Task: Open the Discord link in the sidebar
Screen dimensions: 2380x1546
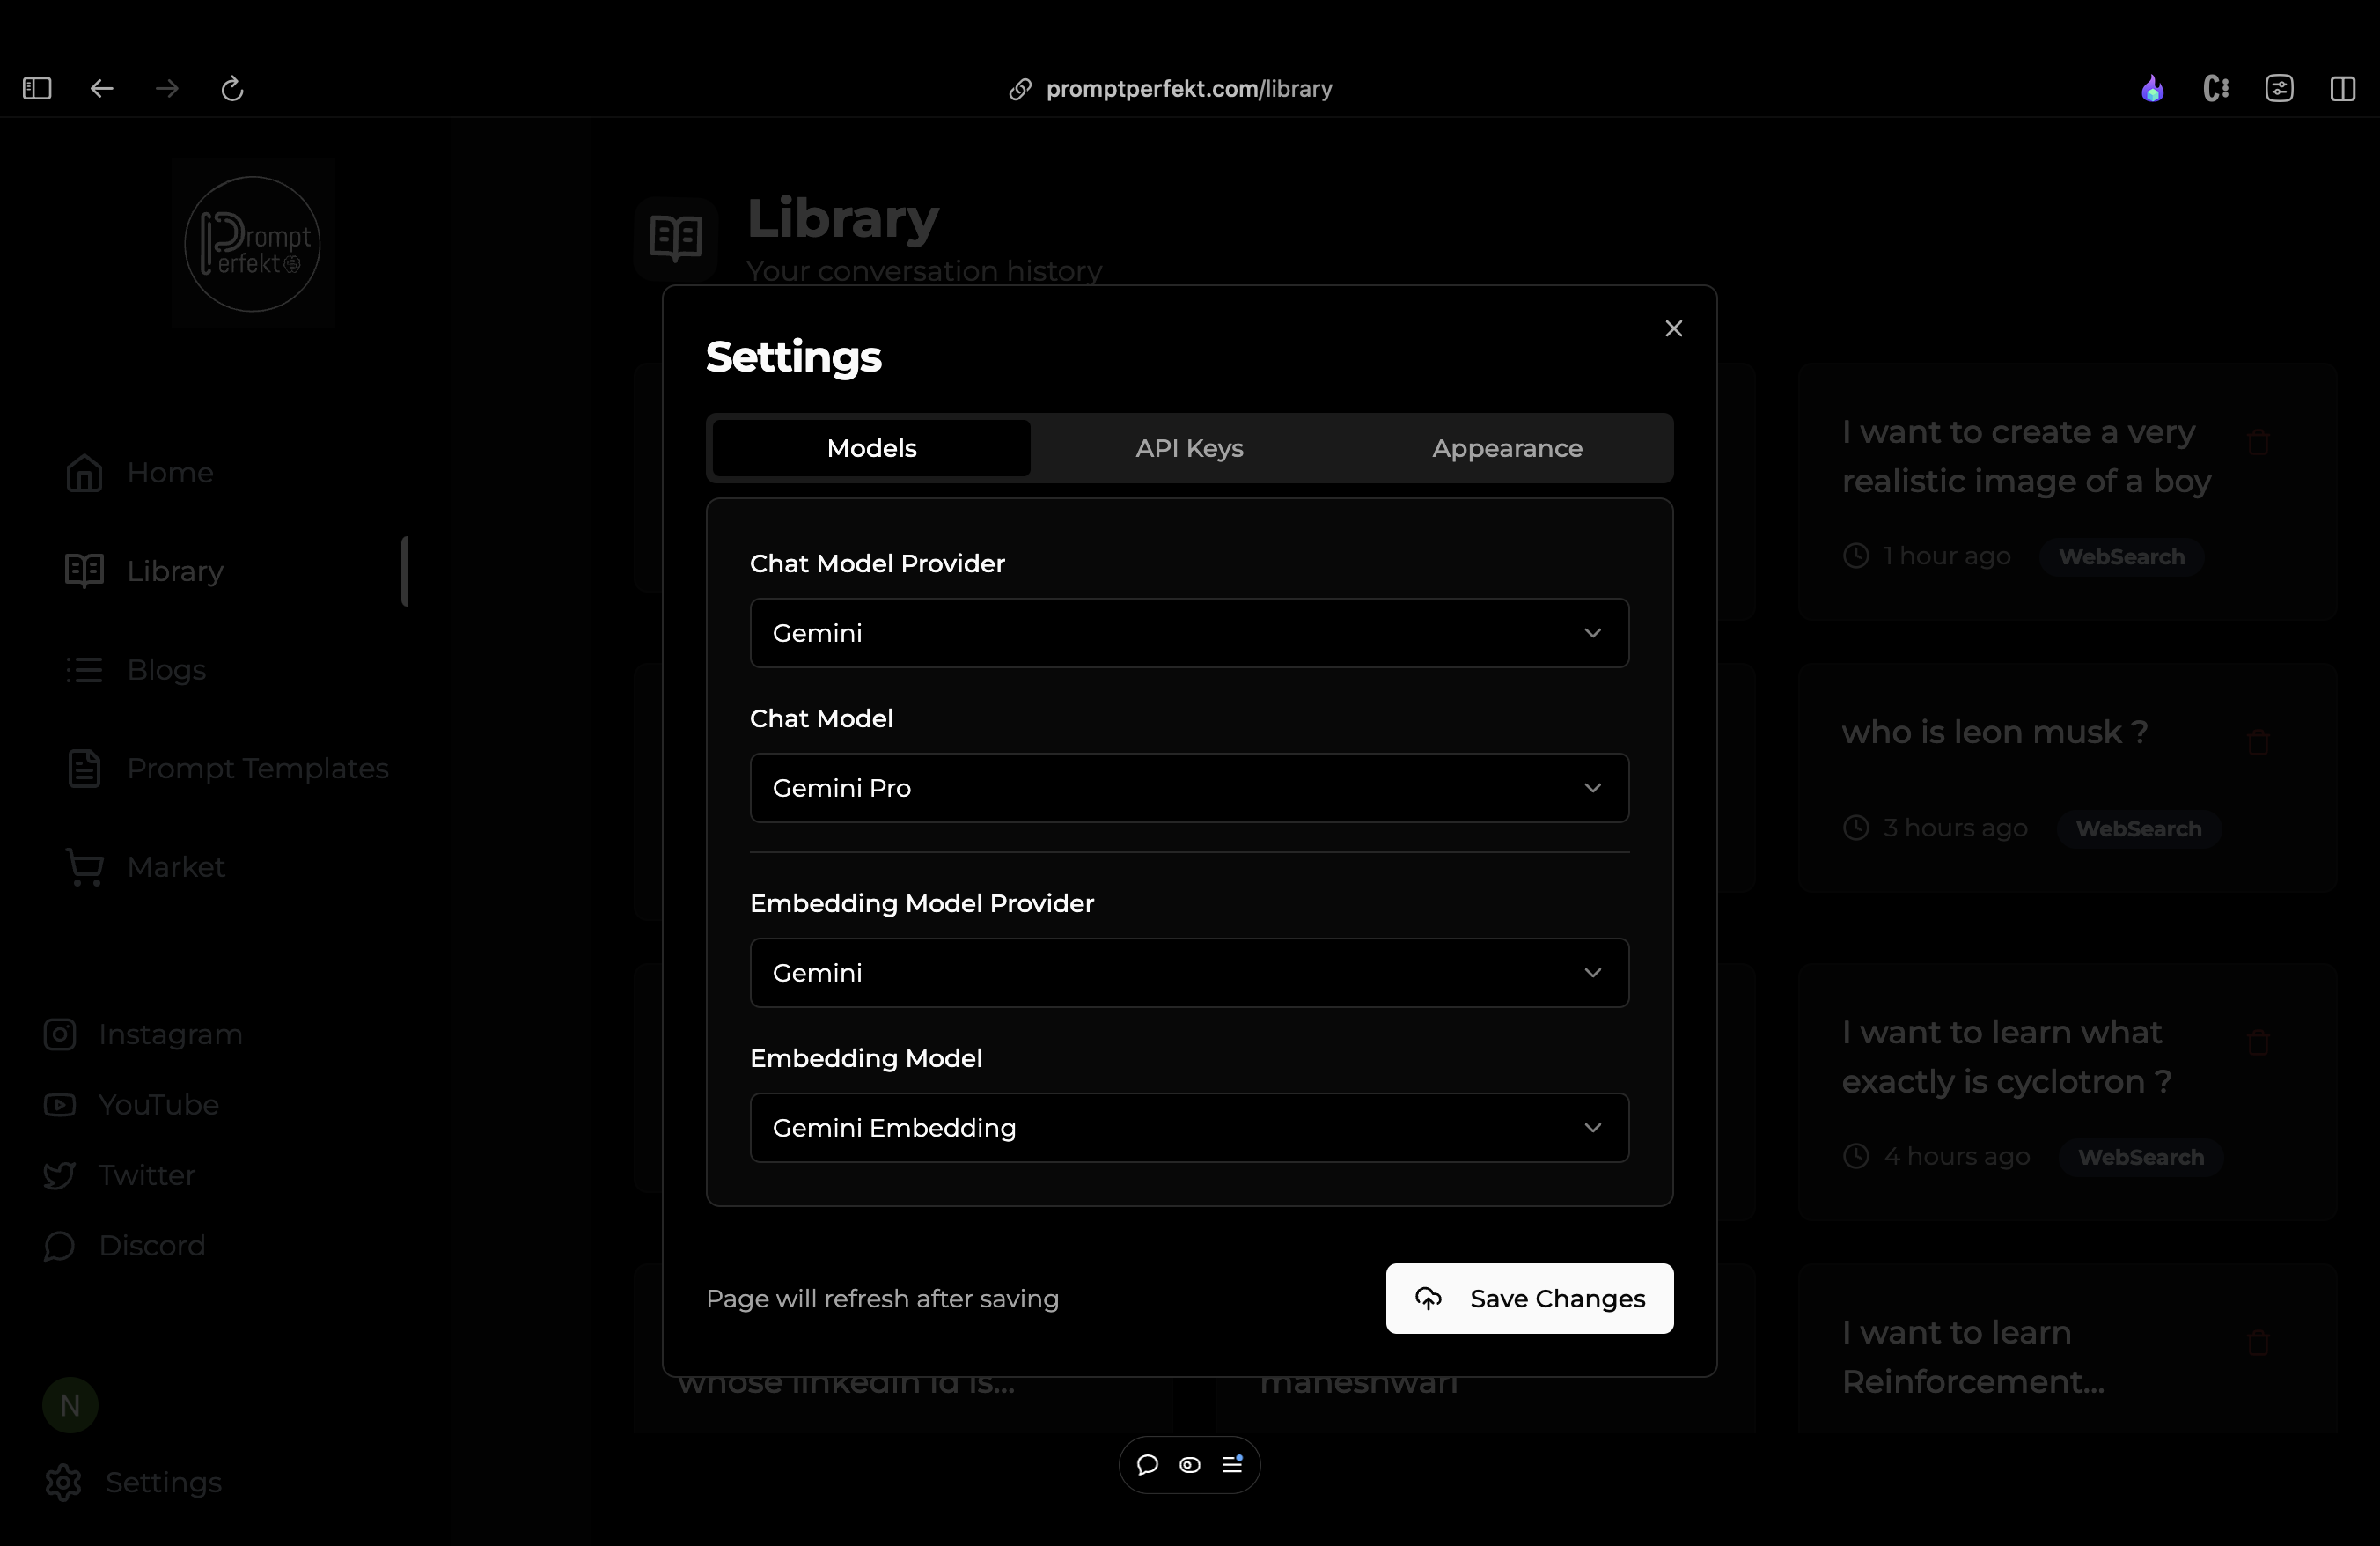Action: click(x=58, y=1245)
